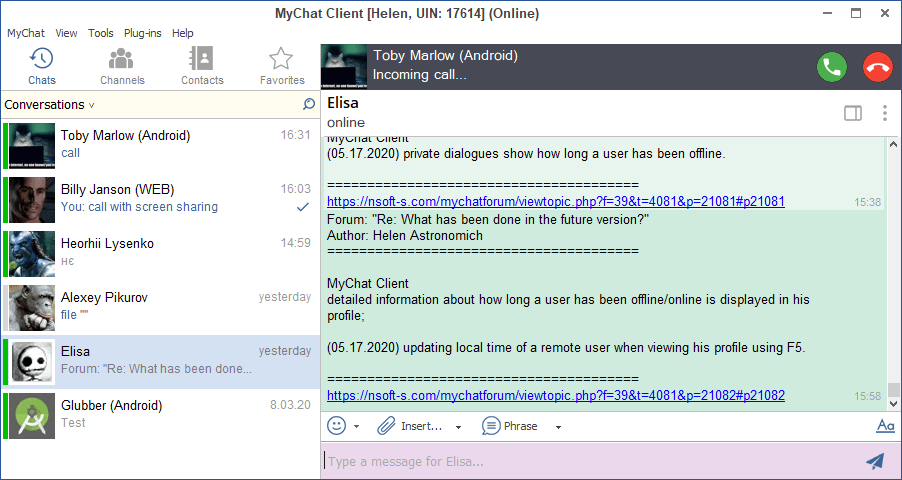Click 'You: call with screen sharing' preview

point(139,207)
